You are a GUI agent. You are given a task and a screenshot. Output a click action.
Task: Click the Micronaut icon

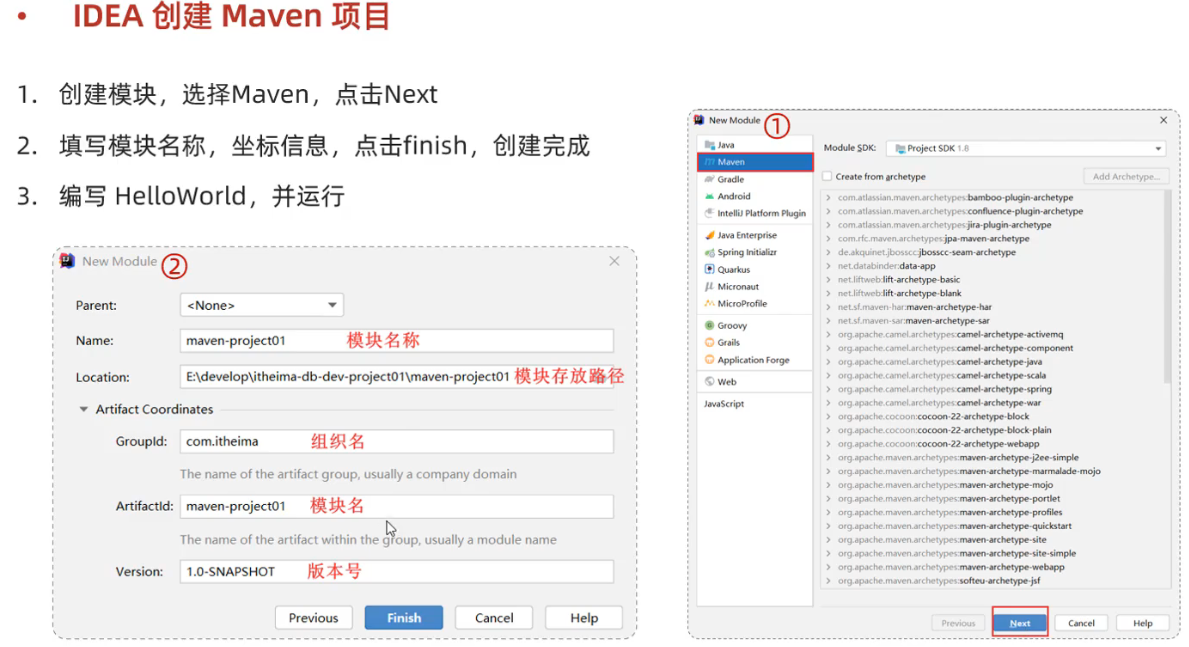710,287
